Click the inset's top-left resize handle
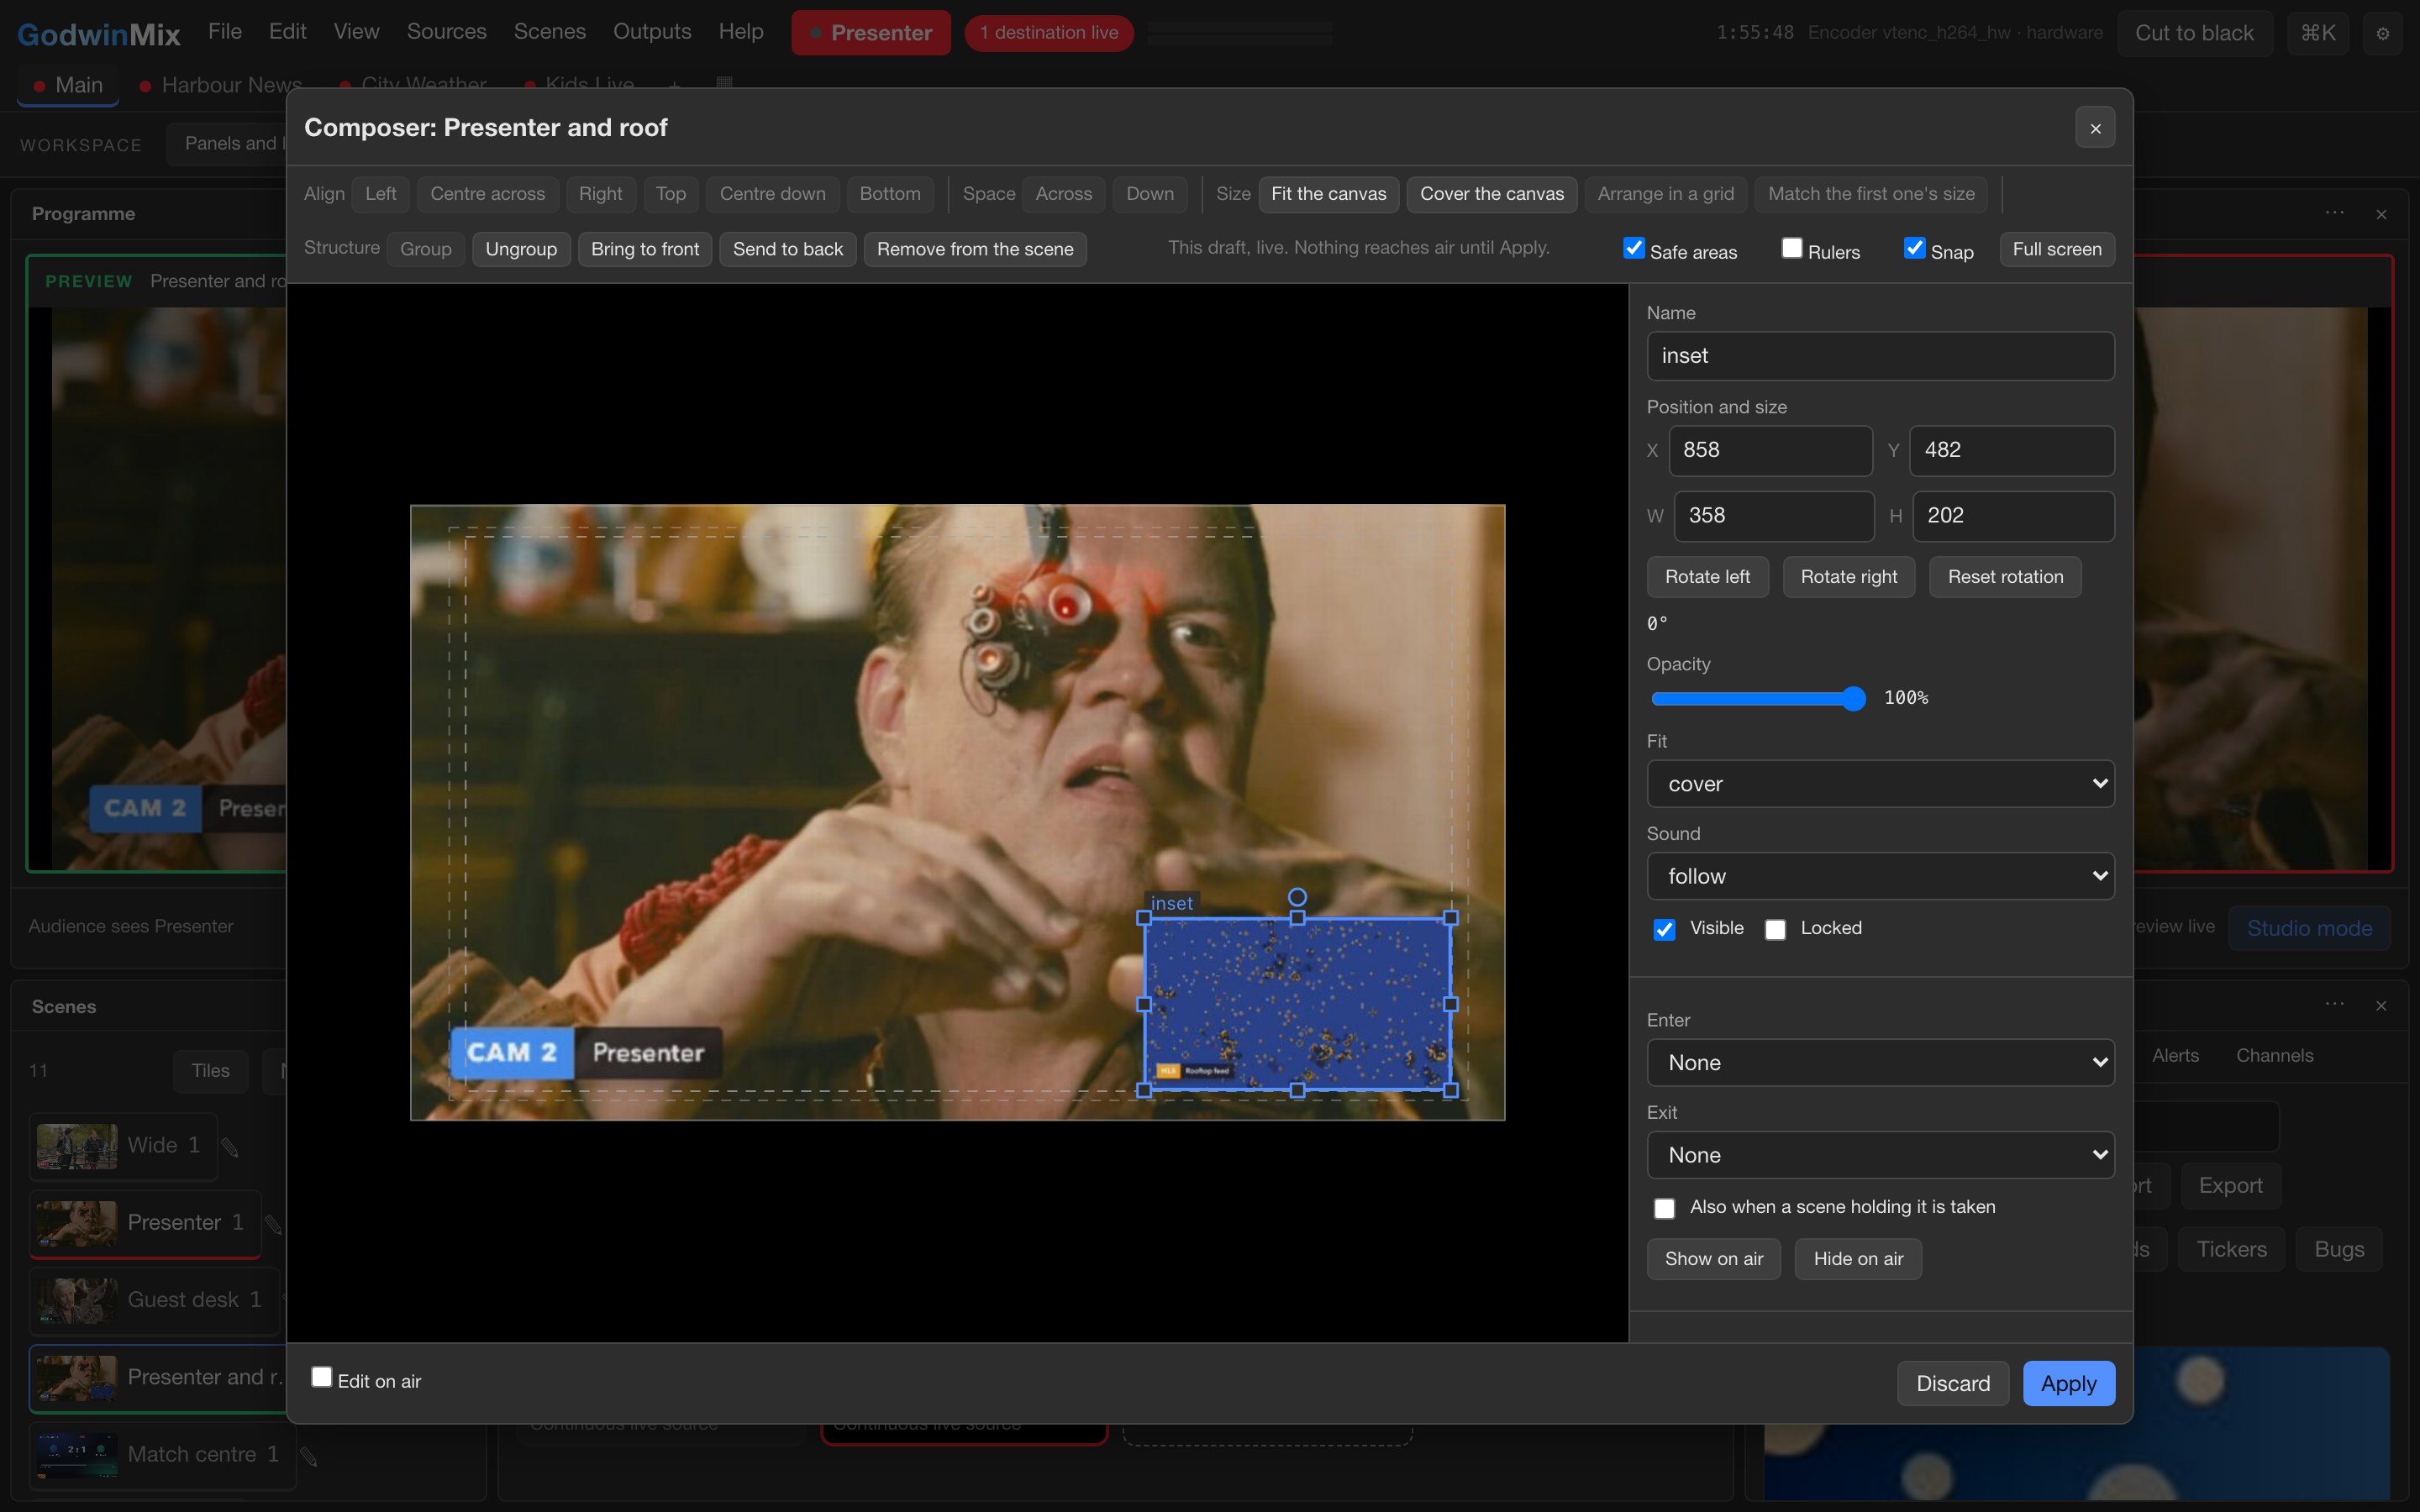This screenshot has height=1512, width=2420. pos(1144,917)
